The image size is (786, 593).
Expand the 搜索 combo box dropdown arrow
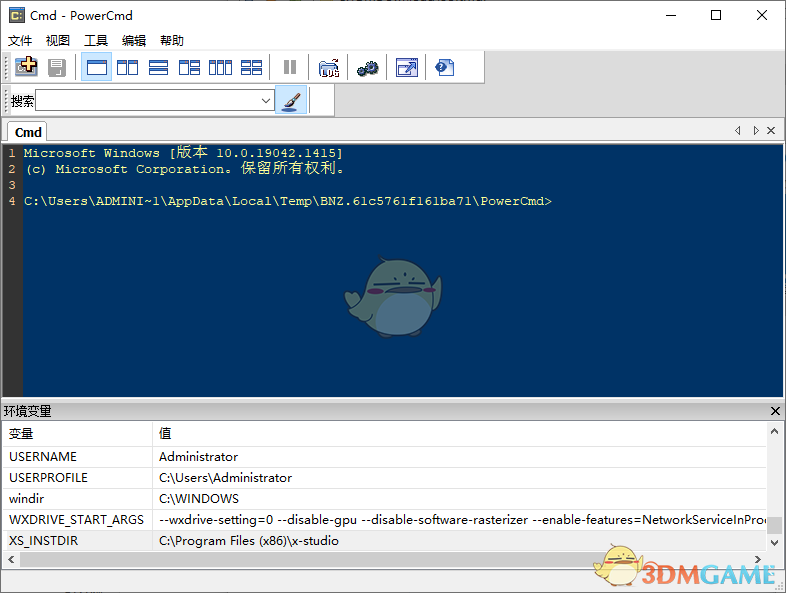pos(266,100)
